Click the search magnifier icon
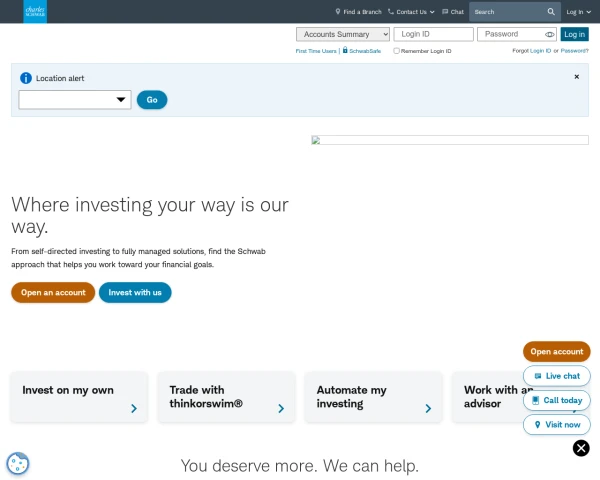Screen dimensions: 600x480 click(551, 12)
